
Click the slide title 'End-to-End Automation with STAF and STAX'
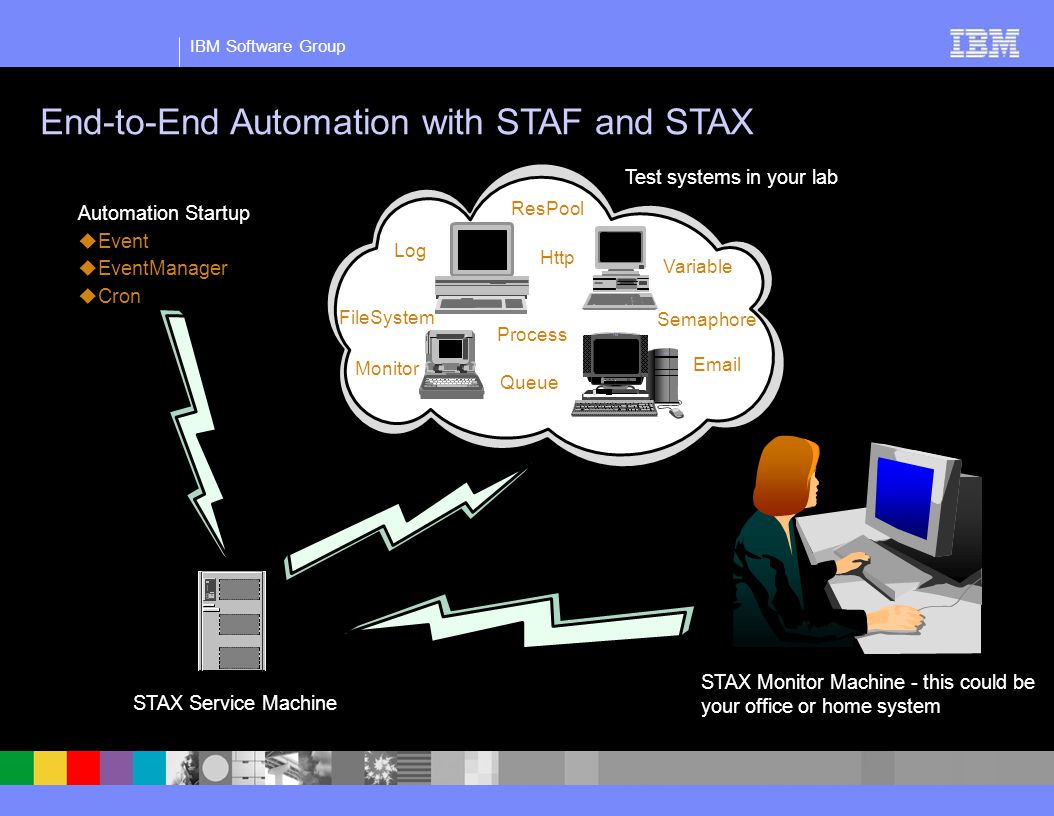(397, 122)
